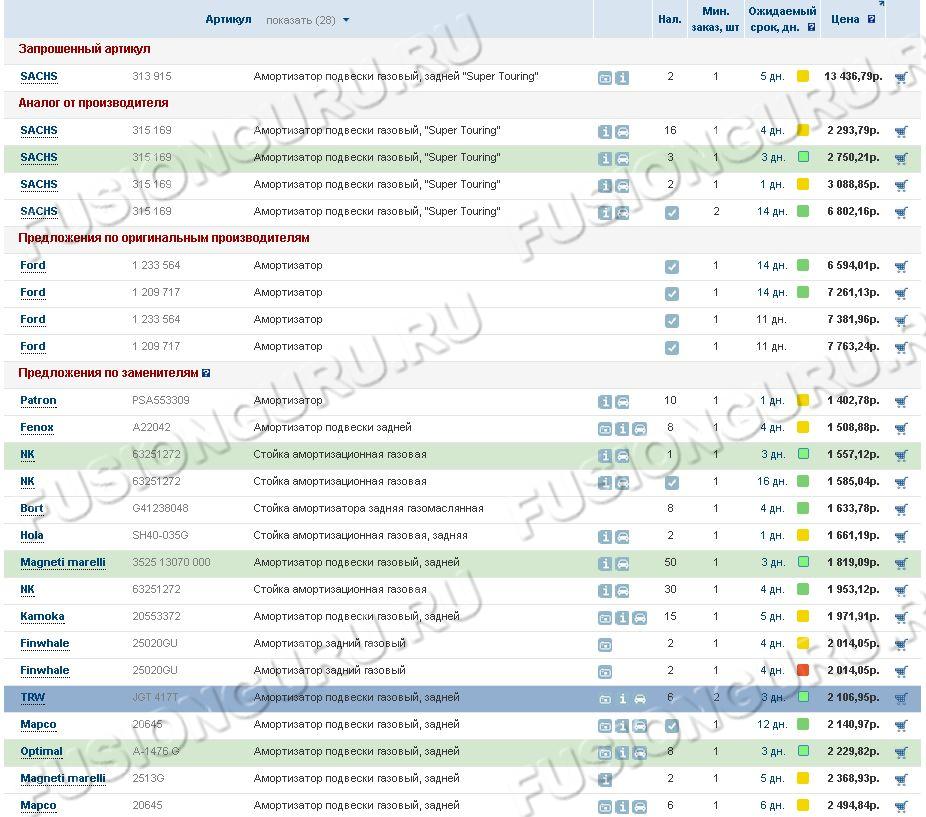Open the Kamoka brand link
Viewport: 926px width, 817px height.
pos(43,617)
